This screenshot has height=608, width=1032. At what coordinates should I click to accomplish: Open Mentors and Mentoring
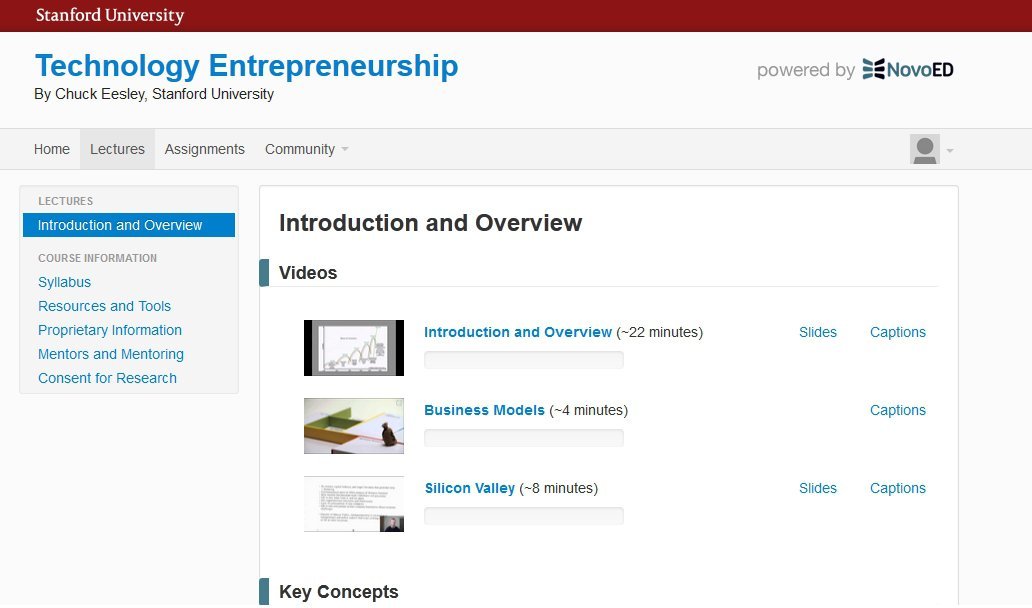click(110, 354)
